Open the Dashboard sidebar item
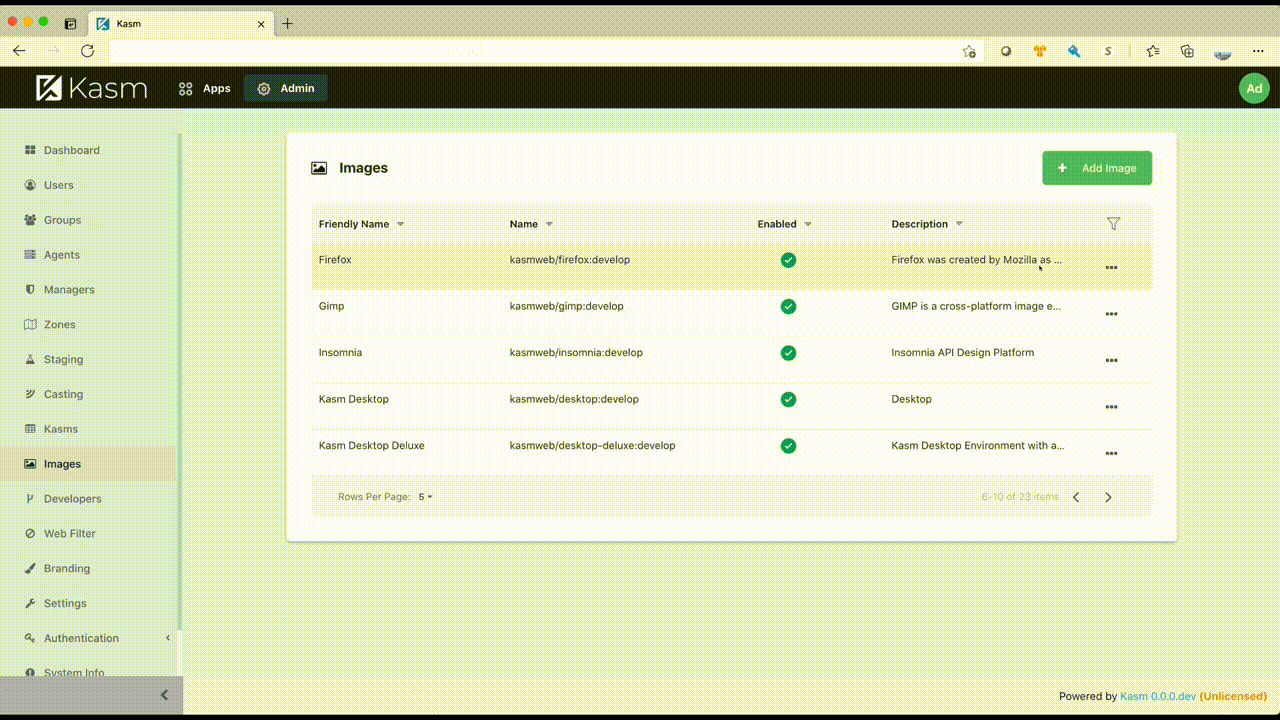This screenshot has height=720, width=1280. [71, 150]
